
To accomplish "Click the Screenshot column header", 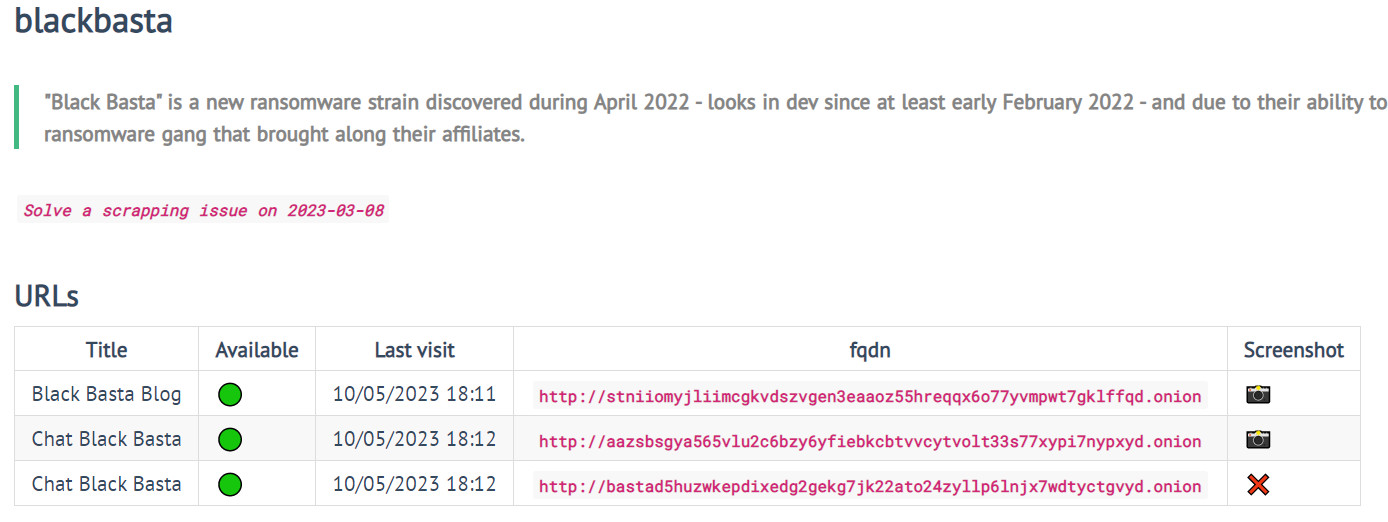I will click(1294, 350).
